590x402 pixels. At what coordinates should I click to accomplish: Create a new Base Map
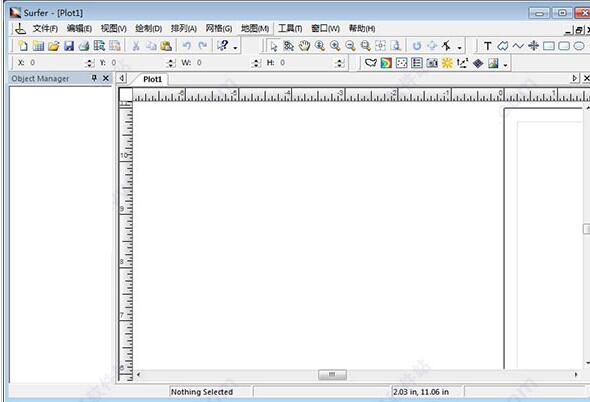(371, 63)
